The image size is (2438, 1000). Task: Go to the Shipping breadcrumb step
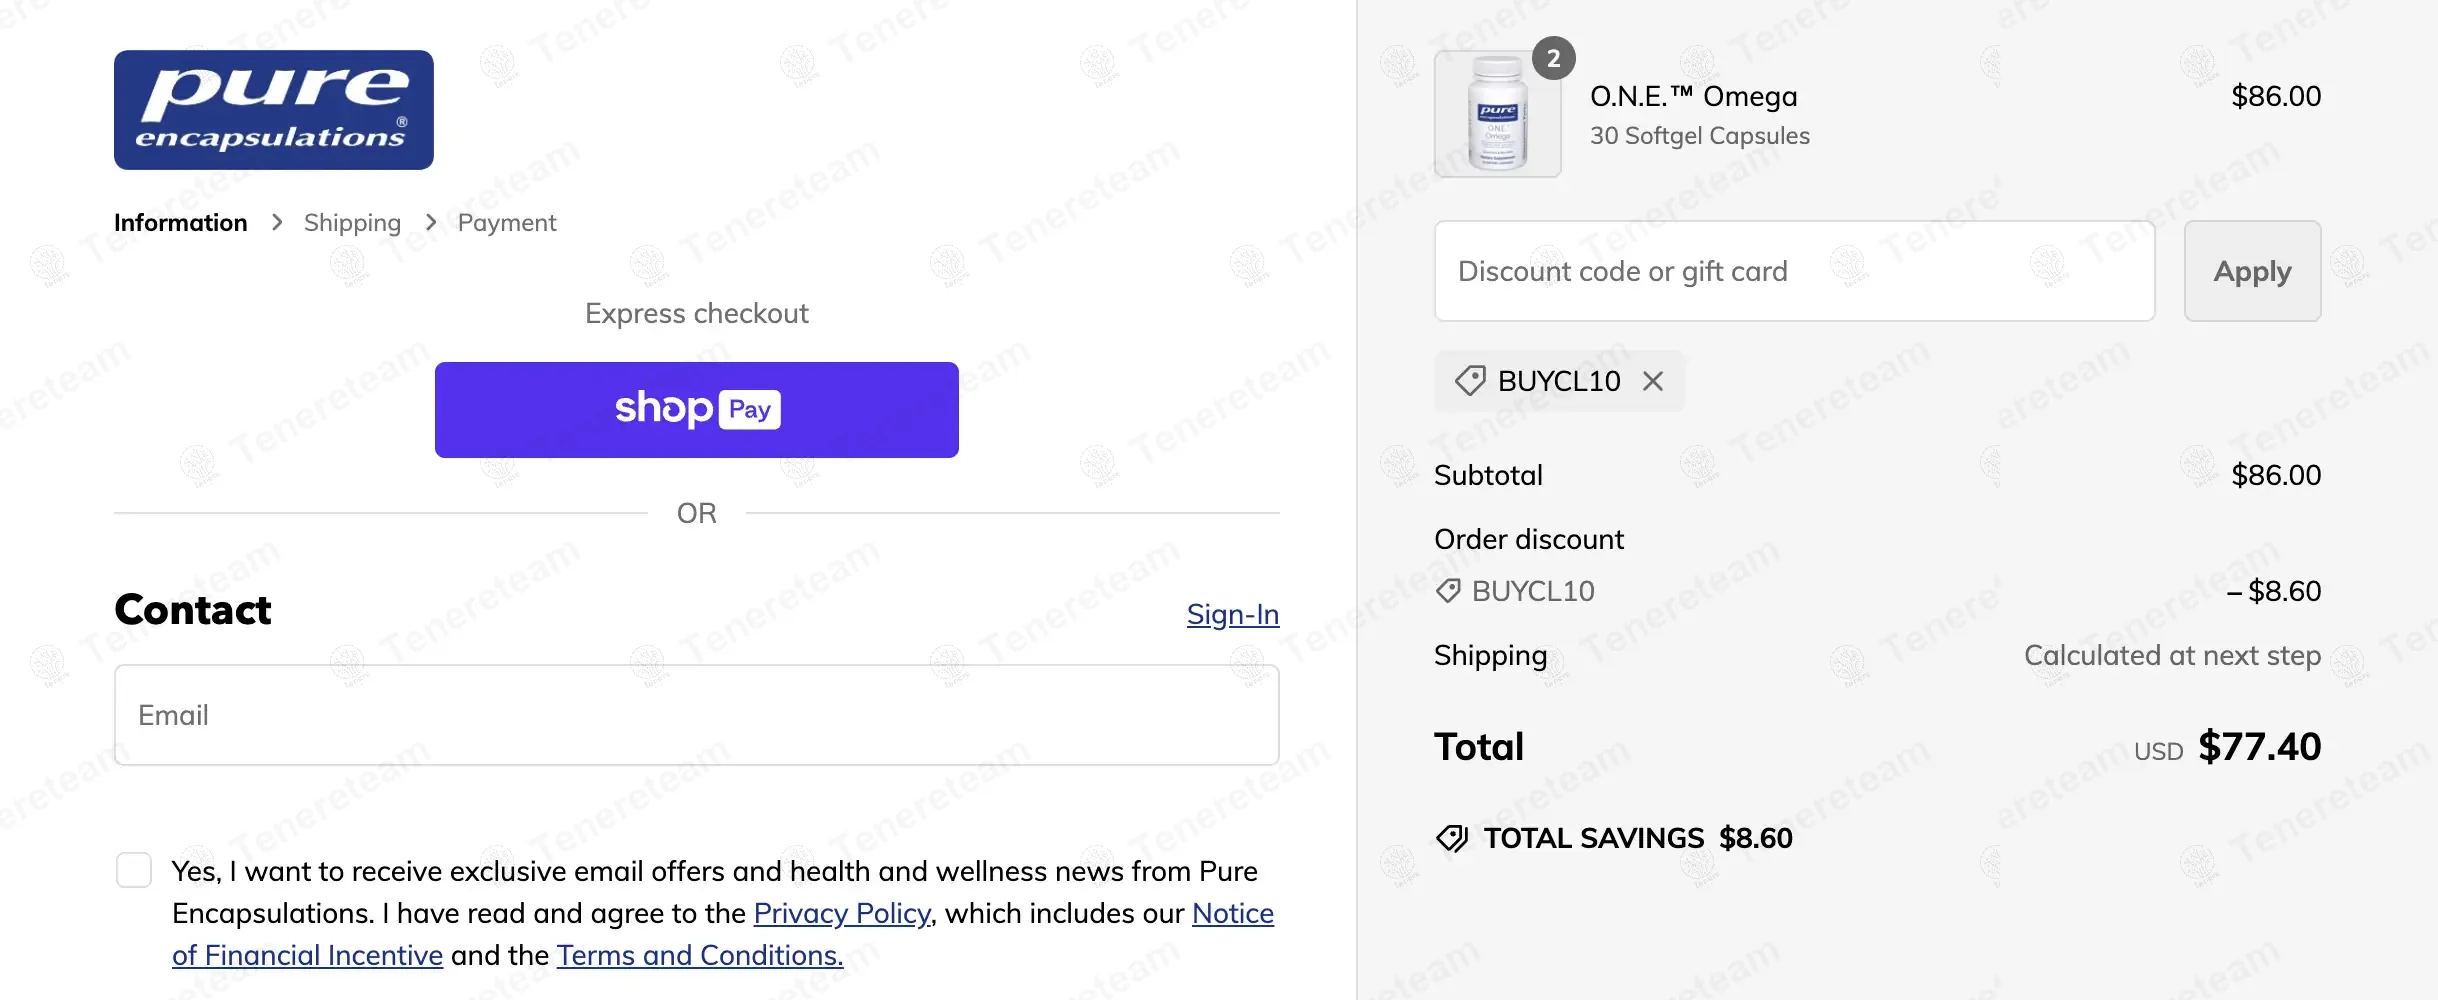(352, 223)
